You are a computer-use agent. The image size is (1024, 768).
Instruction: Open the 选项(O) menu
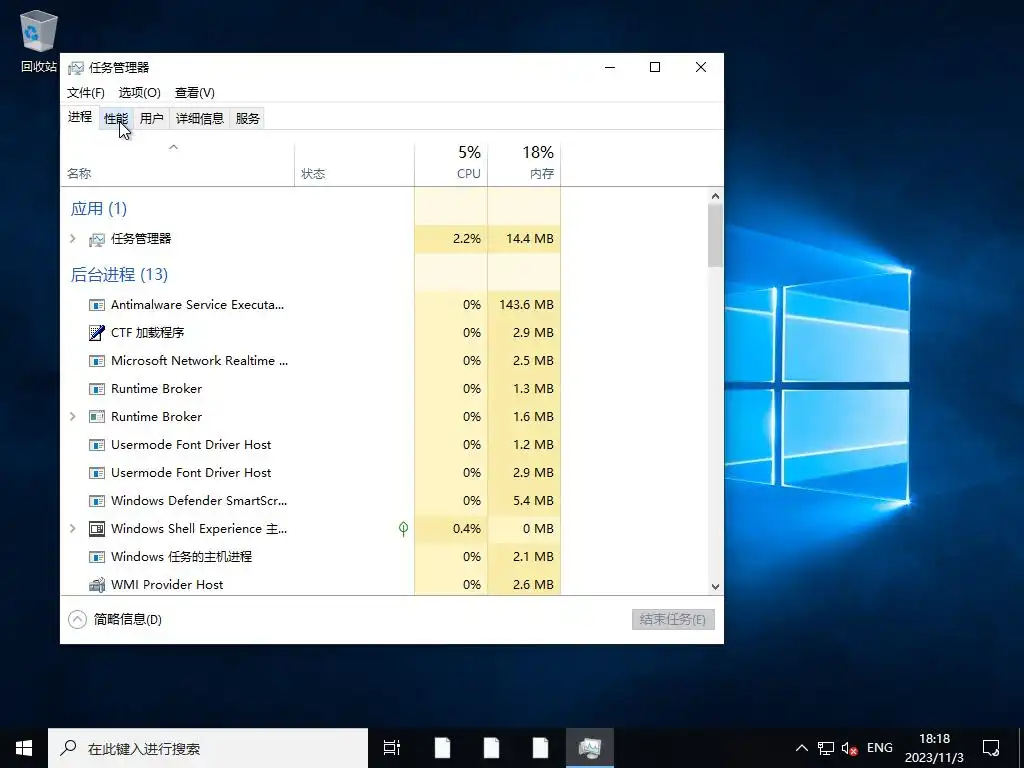coord(140,93)
